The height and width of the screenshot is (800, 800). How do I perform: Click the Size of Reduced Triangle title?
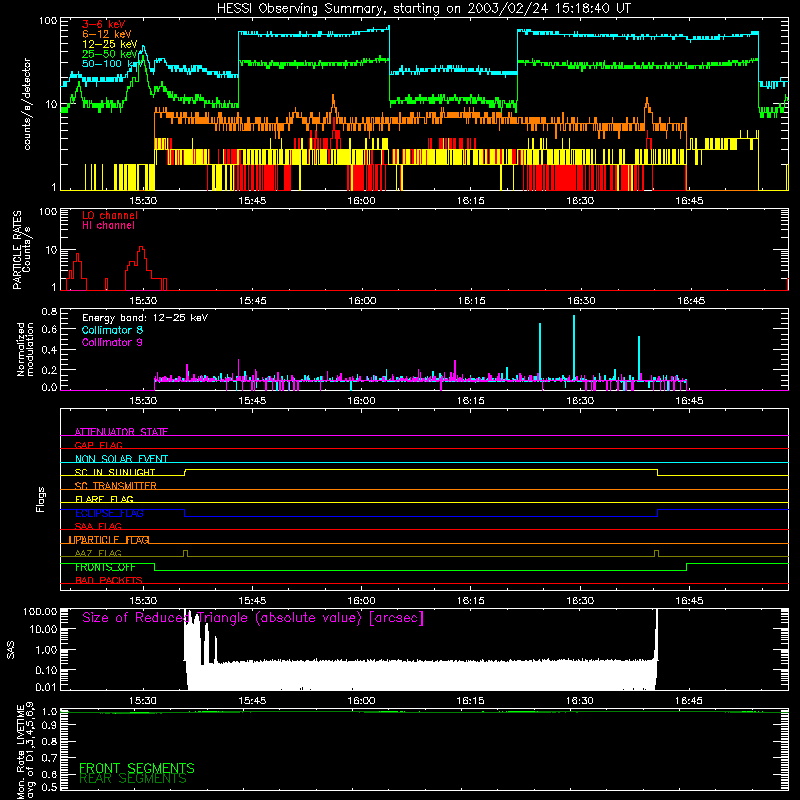click(x=253, y=618)
